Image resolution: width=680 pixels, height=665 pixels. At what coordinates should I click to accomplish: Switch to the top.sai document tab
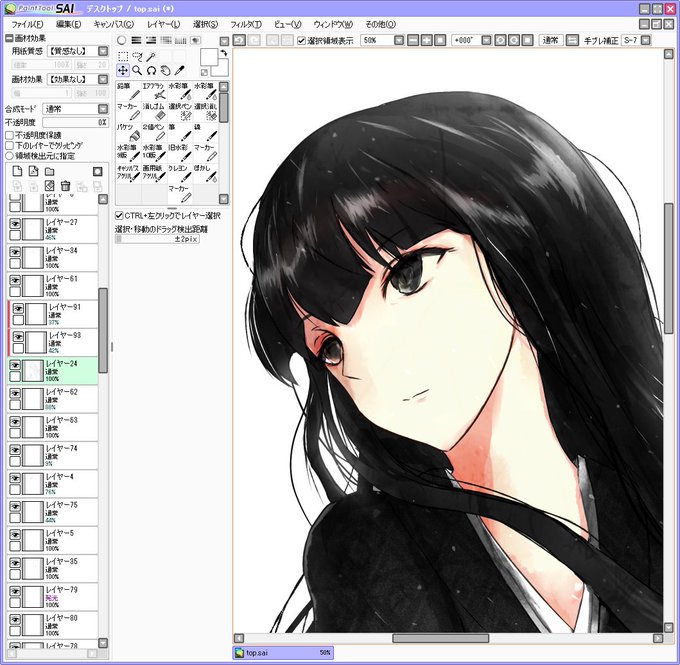(x=283, y=652)
